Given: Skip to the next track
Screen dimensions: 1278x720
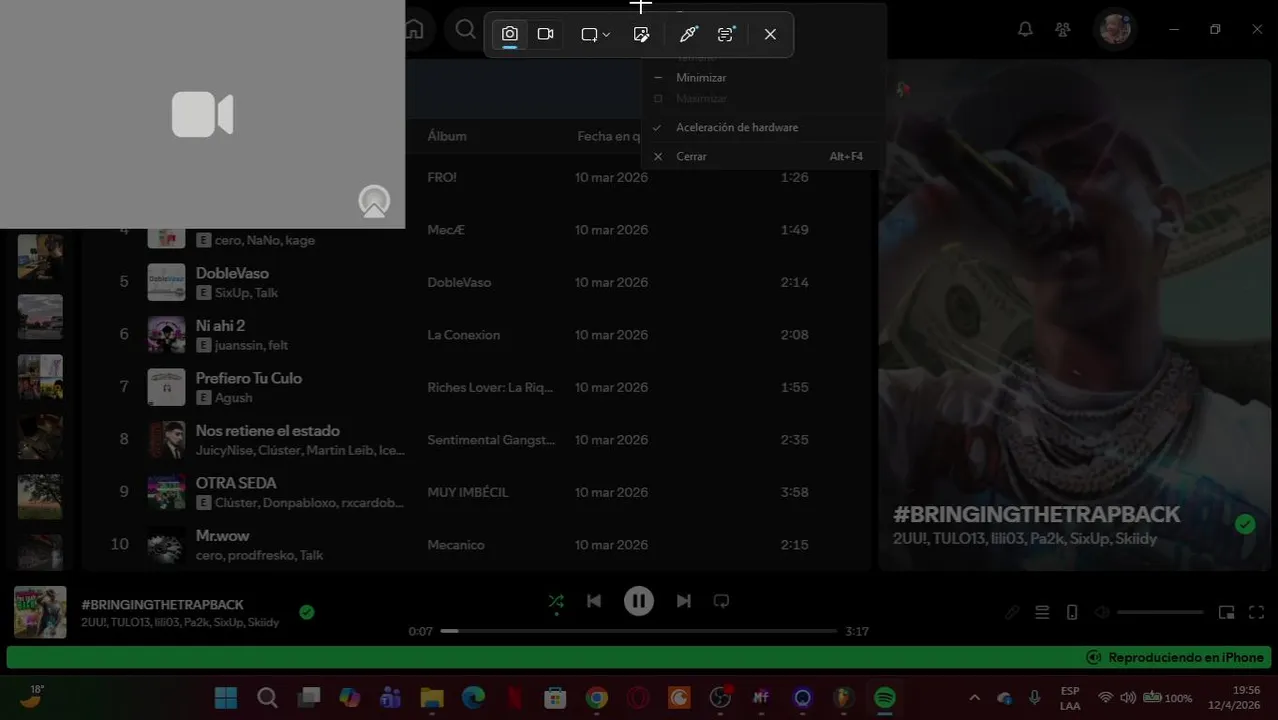Looking at the screenshot, I should tap(684, 601).
